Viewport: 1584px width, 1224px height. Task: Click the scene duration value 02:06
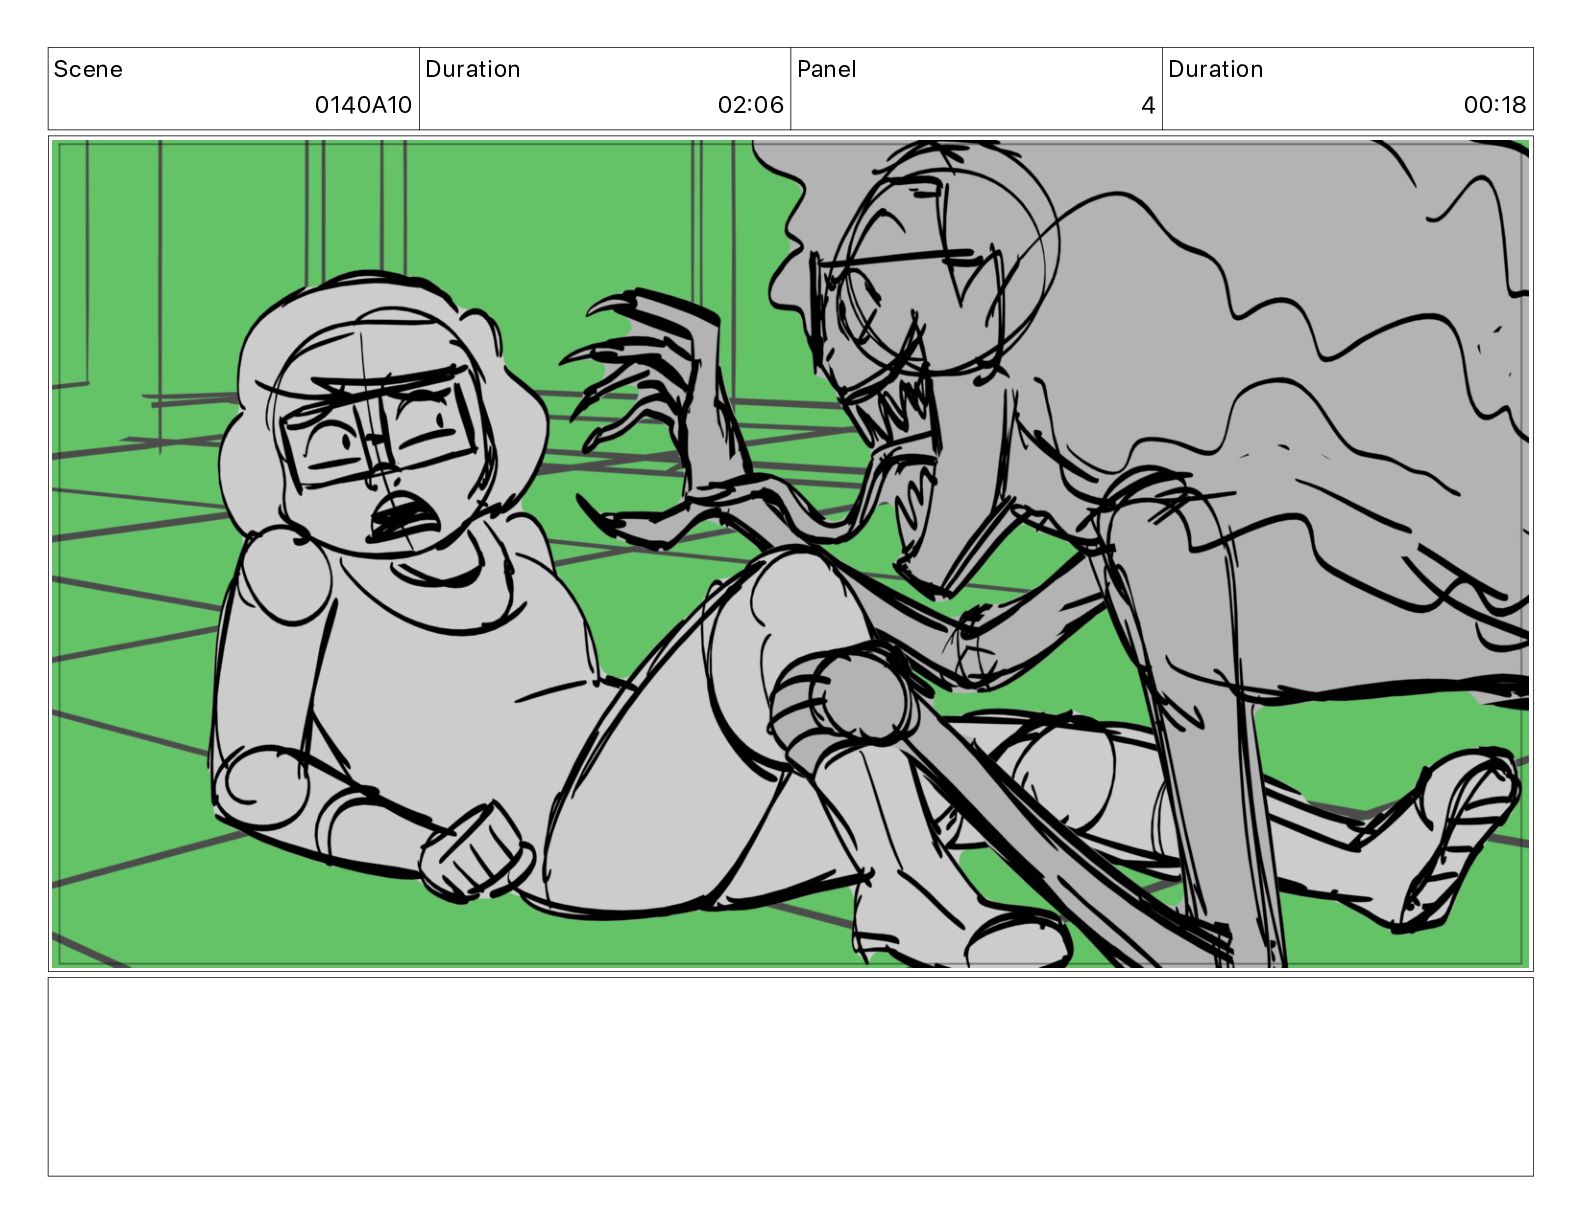(750, 105)
